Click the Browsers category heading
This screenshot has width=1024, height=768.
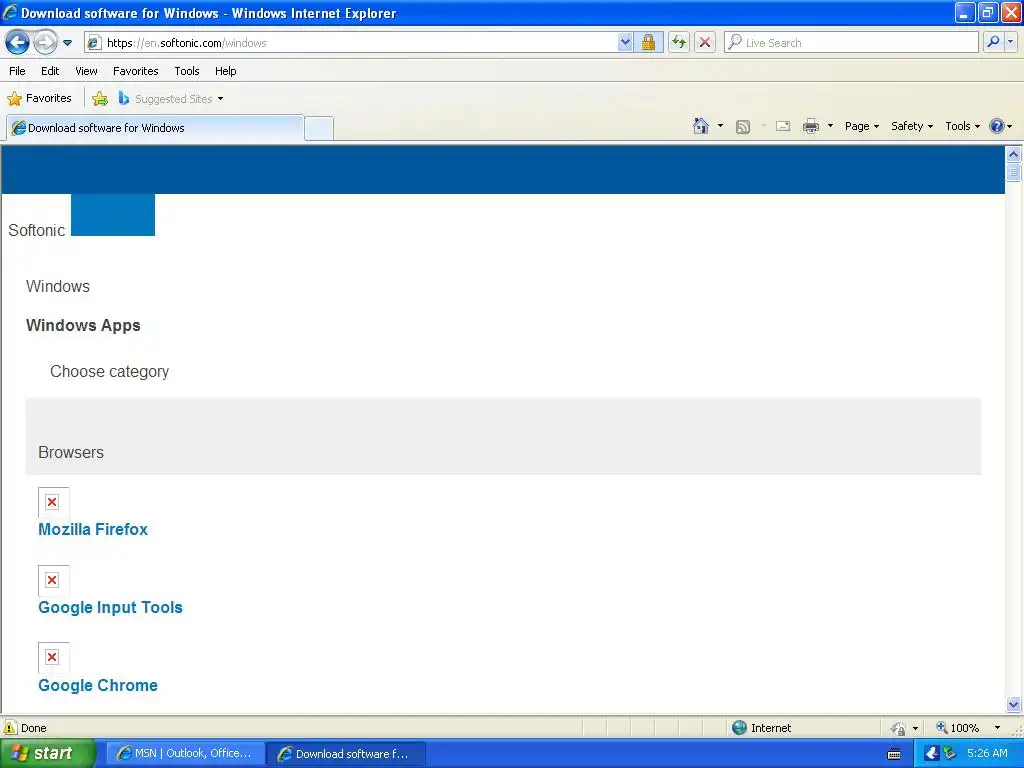pos(71,453)
